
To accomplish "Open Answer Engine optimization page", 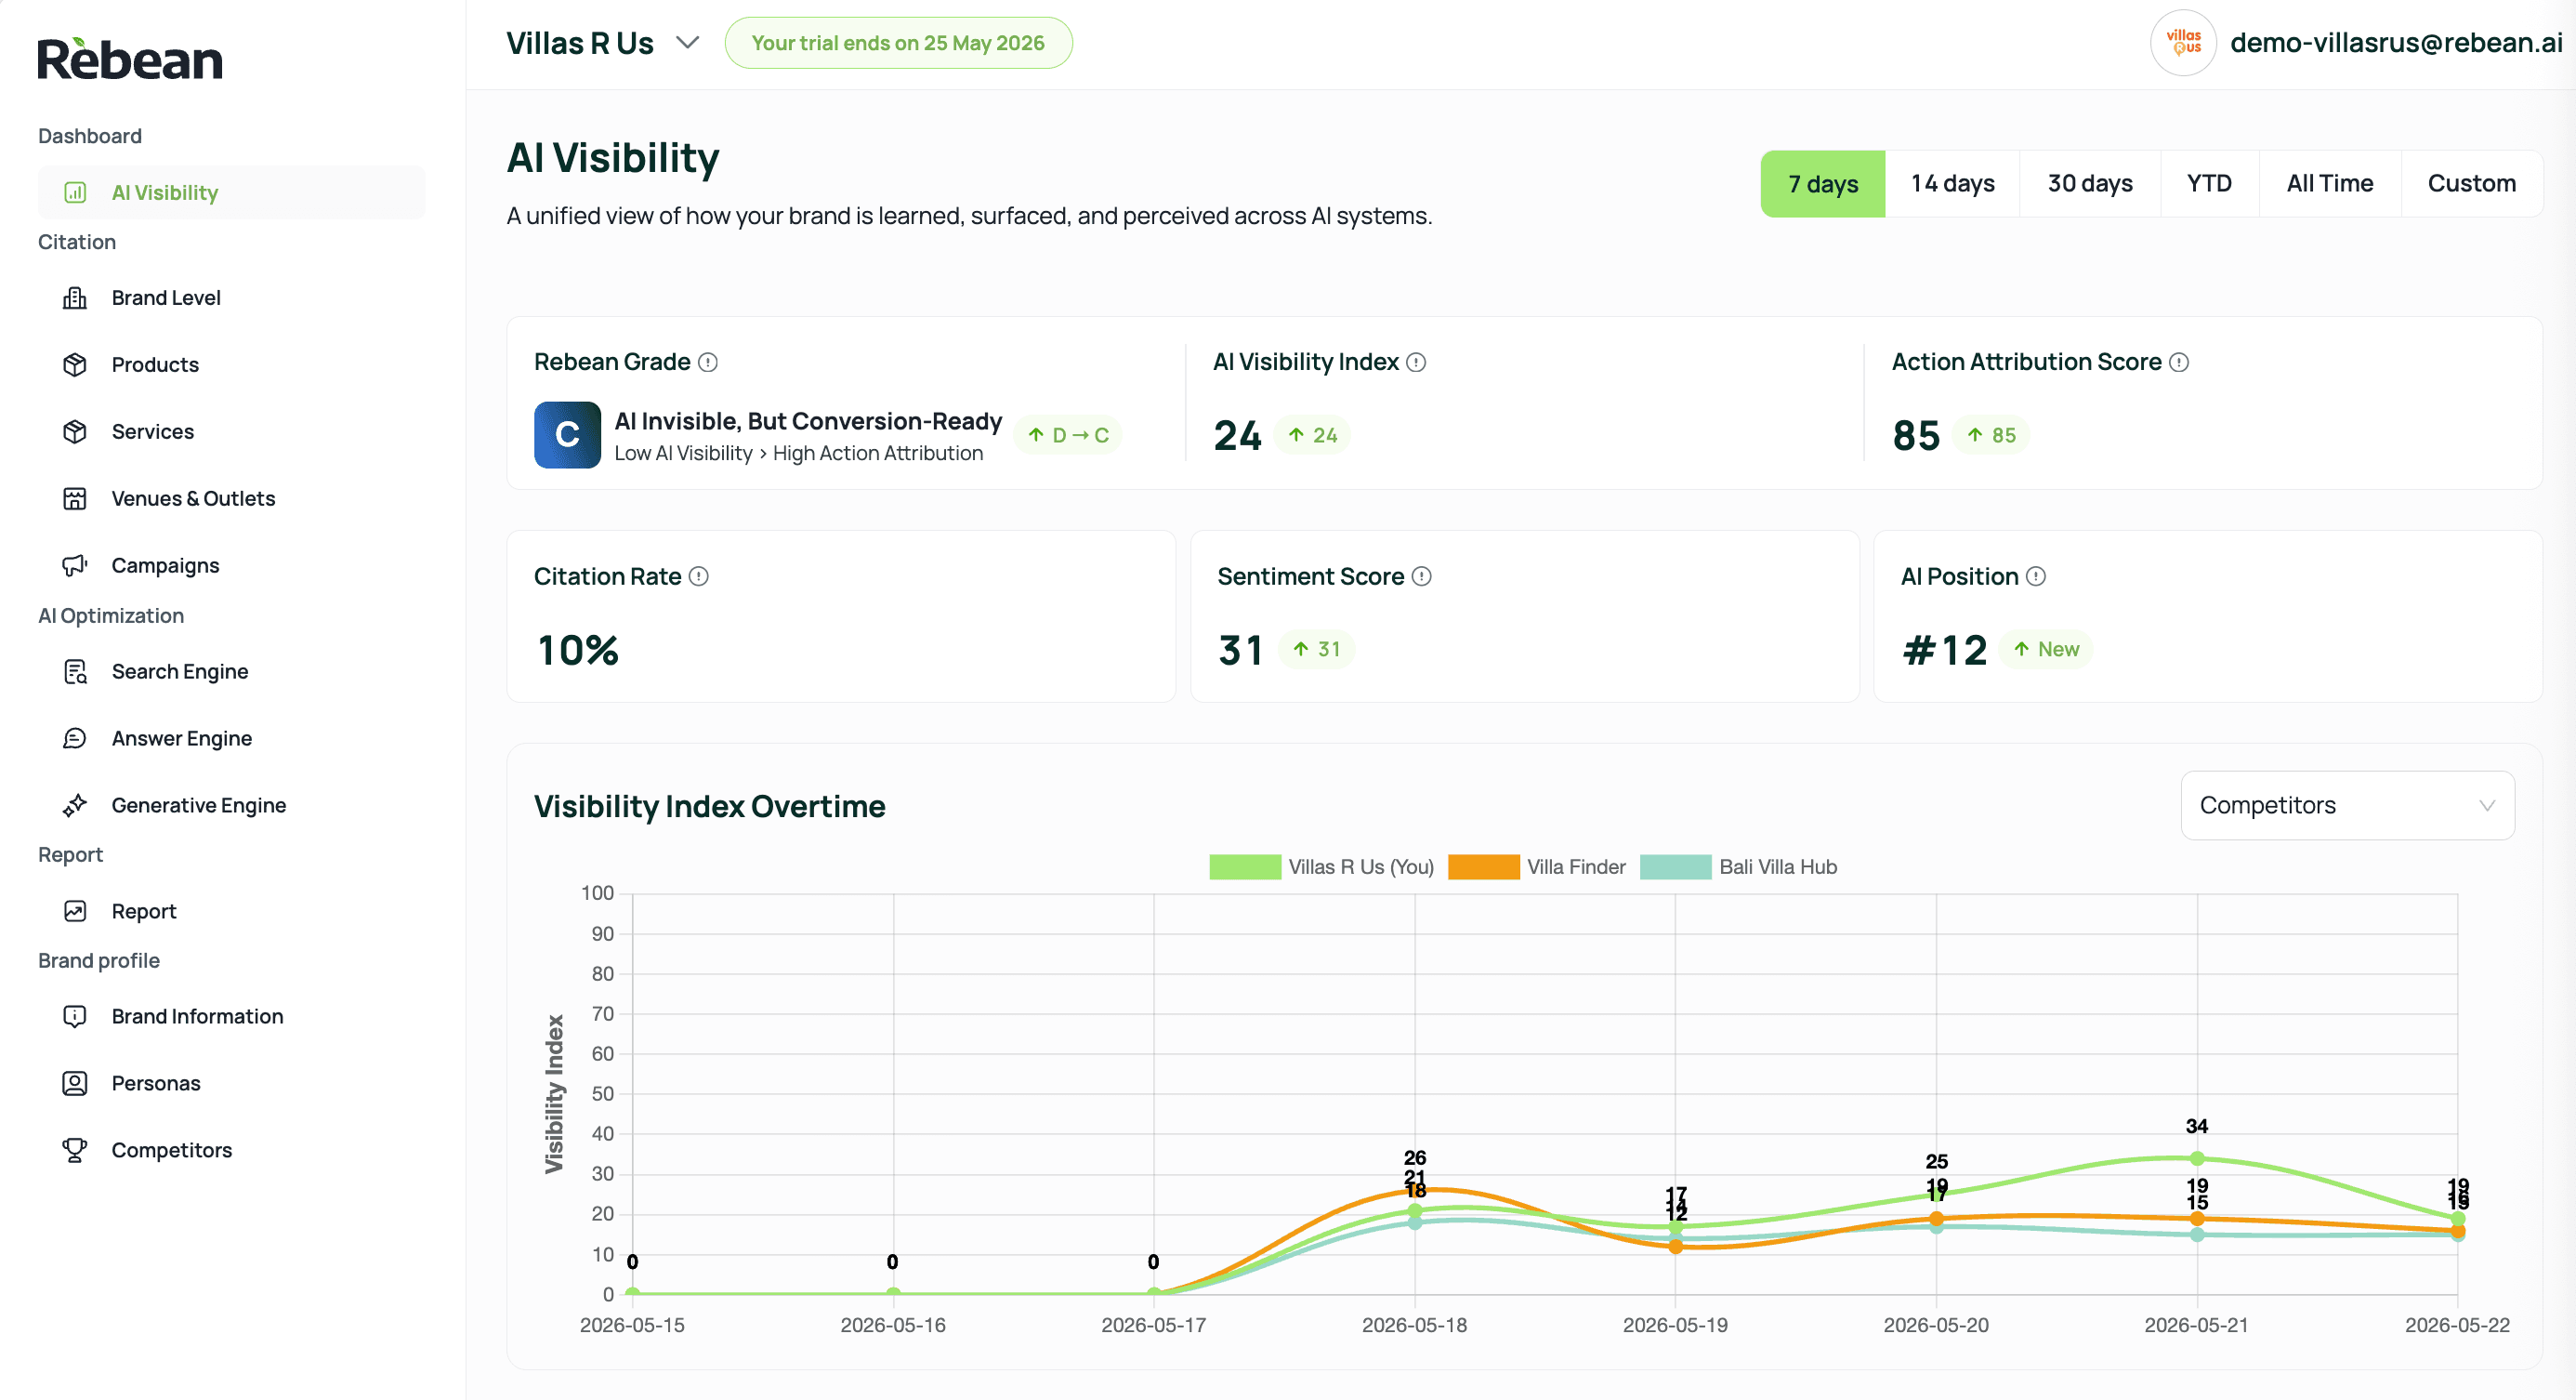I will (231, 739).
